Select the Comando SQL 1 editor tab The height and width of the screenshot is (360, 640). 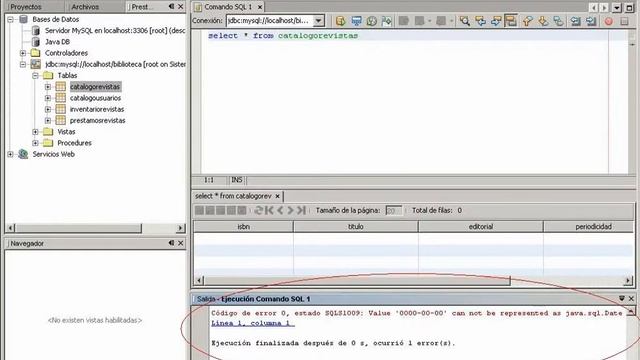tap(228, 7)
